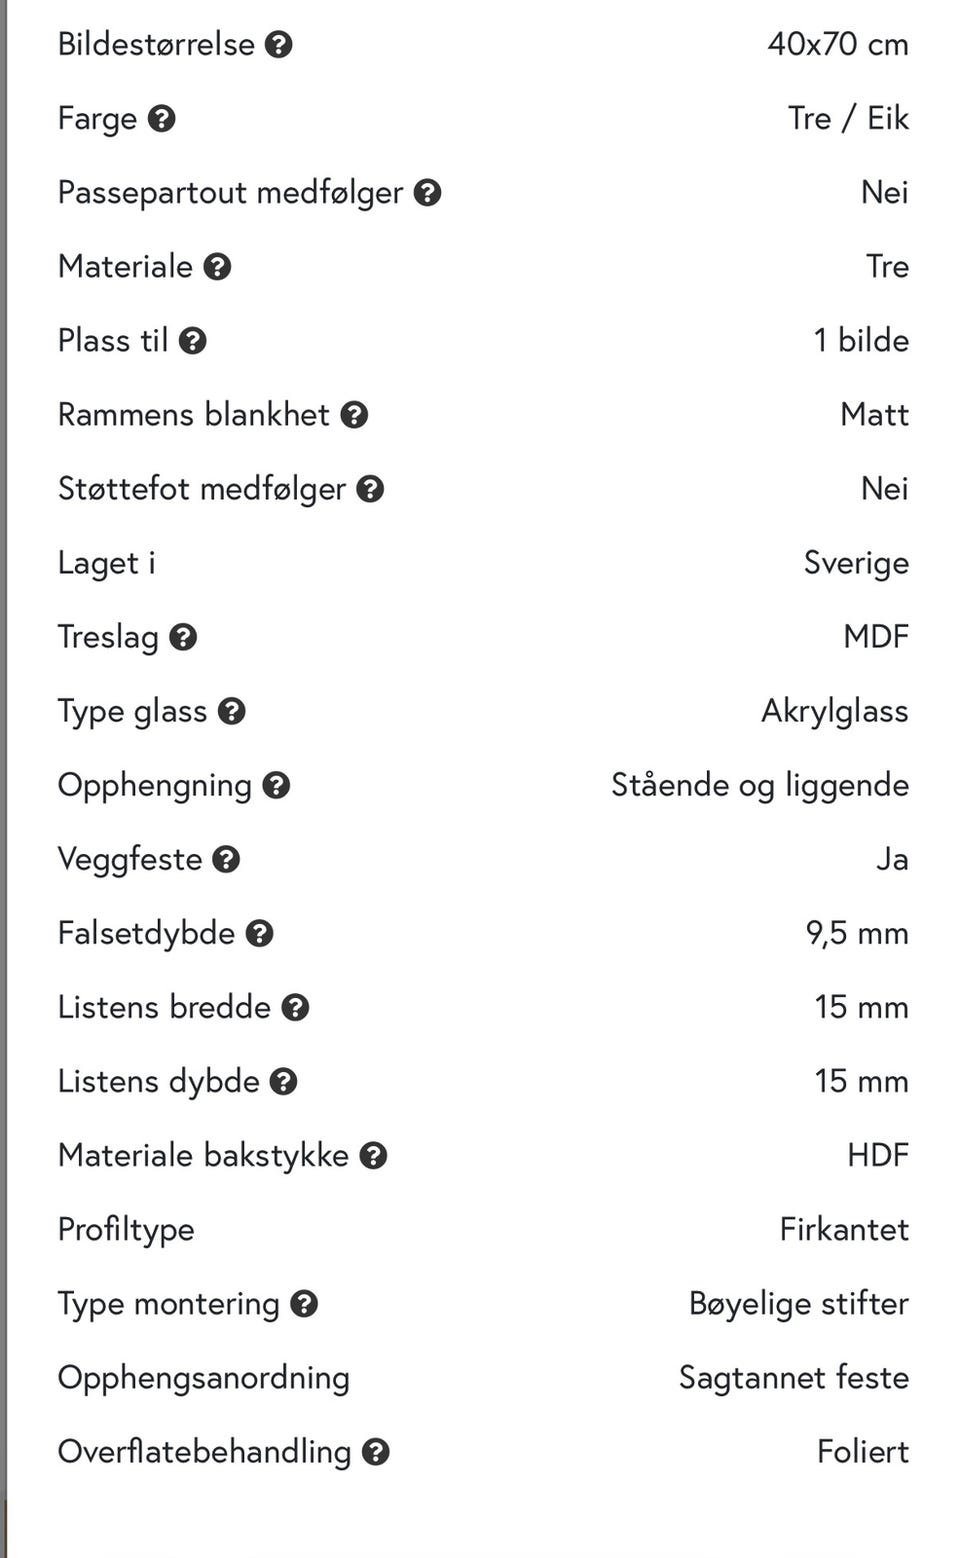Click help icon next to Plass til
Viewport: 960px width, 1558px height.
193,341
